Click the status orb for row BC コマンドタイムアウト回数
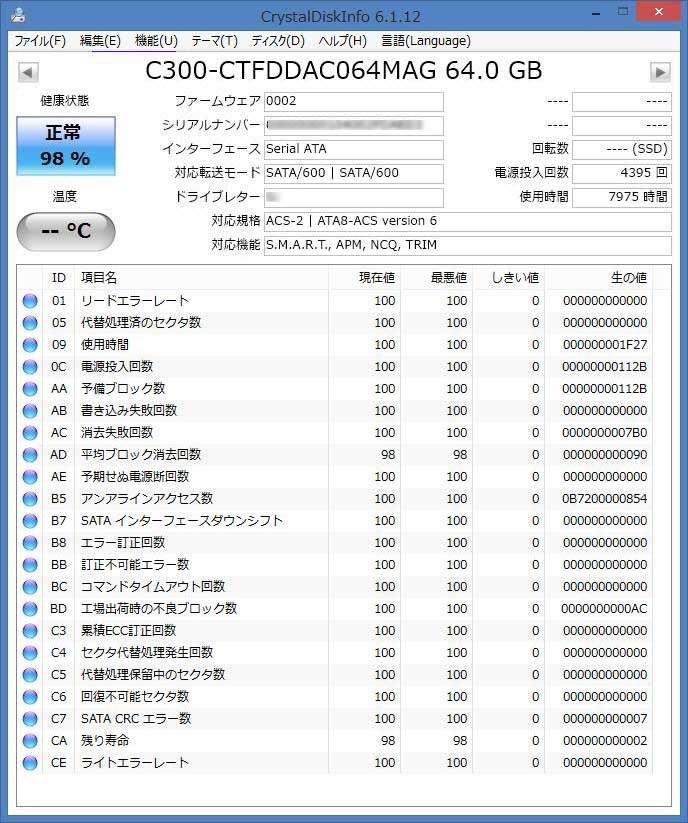 tap(30, 587)
